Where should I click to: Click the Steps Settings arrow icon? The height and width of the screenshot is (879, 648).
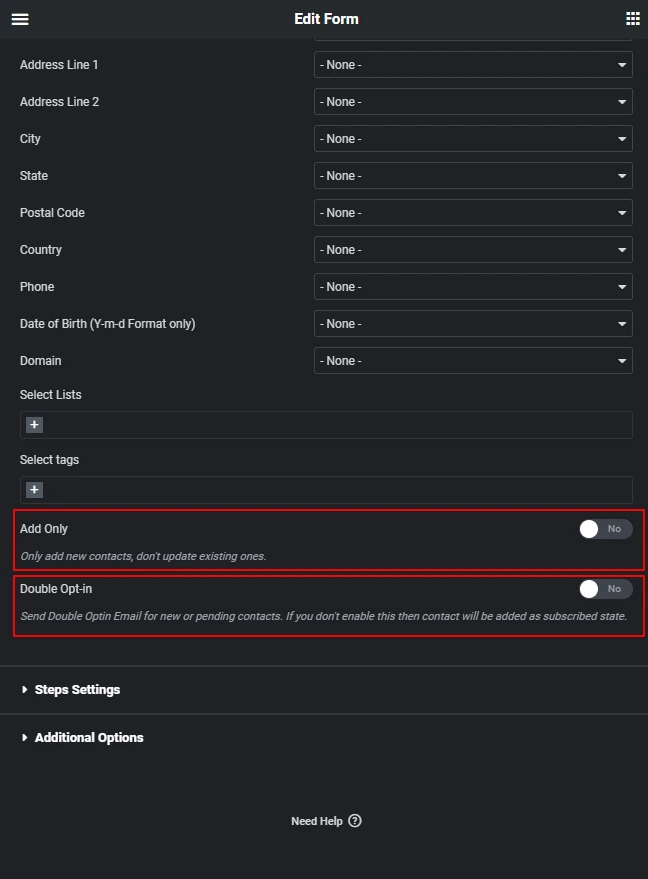(x=24, y=690)
